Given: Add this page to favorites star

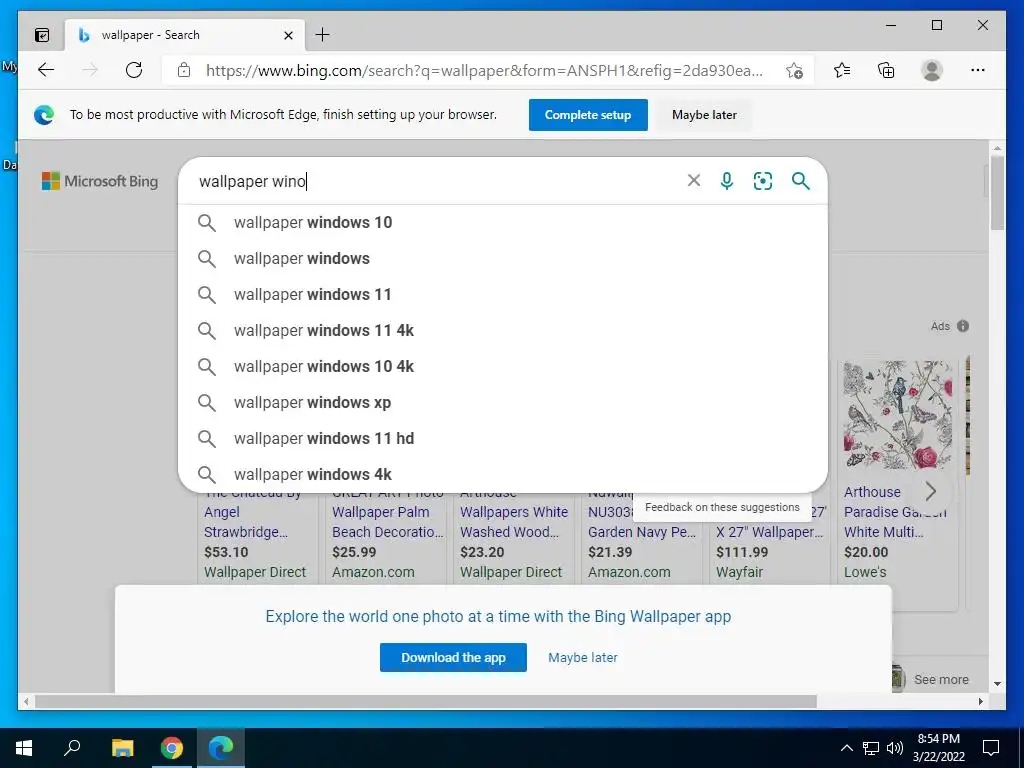Looking at the screenshot, I should point(794,71).
